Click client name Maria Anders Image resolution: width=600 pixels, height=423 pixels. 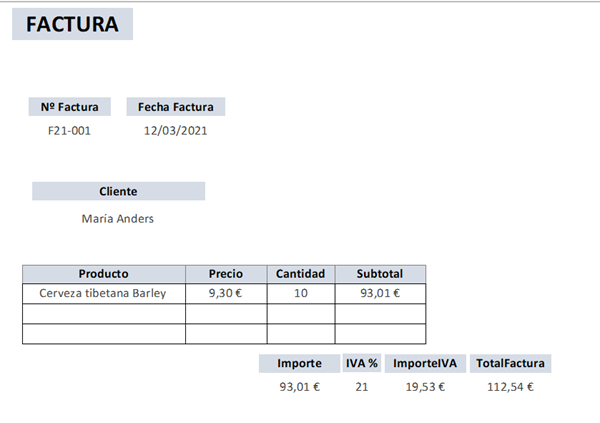pos(118,219)
